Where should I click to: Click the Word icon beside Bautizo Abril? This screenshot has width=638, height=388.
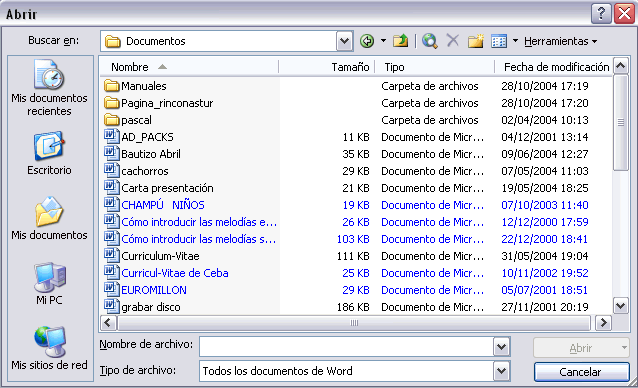click(111, 154)
